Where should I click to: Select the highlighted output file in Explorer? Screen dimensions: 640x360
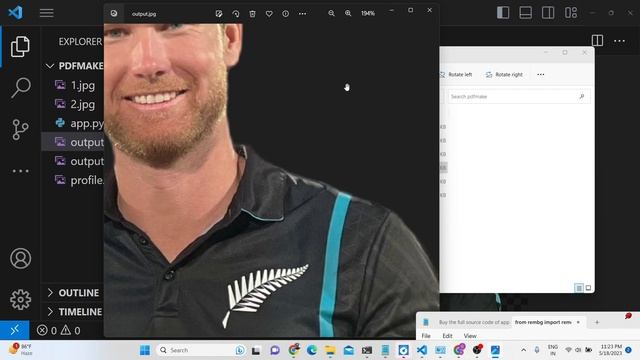(73, 142)
